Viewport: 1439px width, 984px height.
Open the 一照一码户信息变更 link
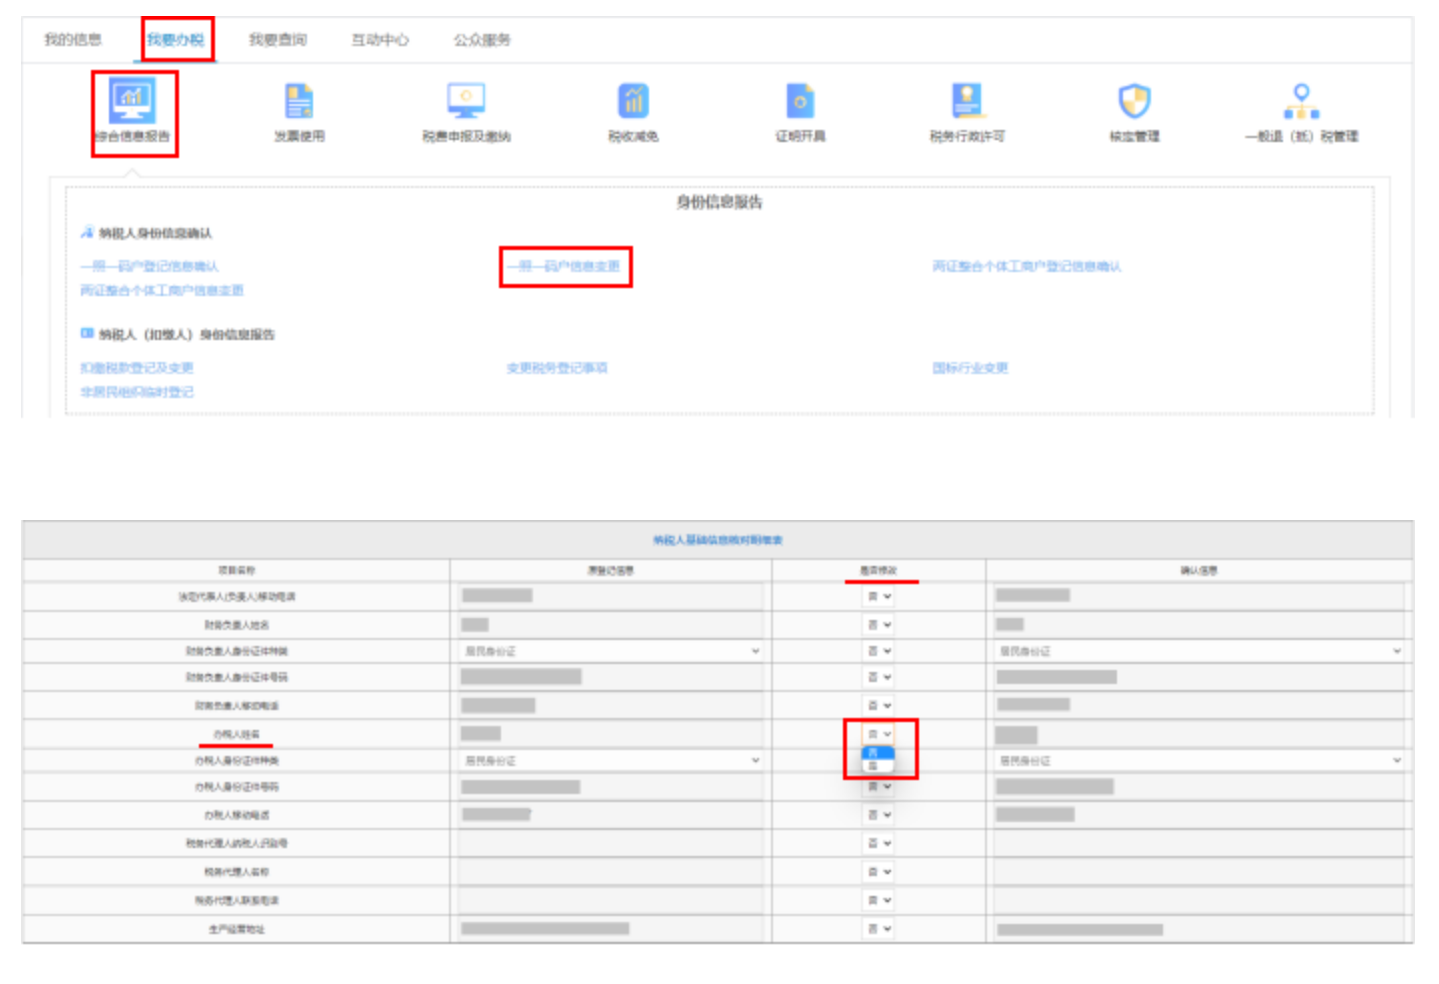pos(565,267)
